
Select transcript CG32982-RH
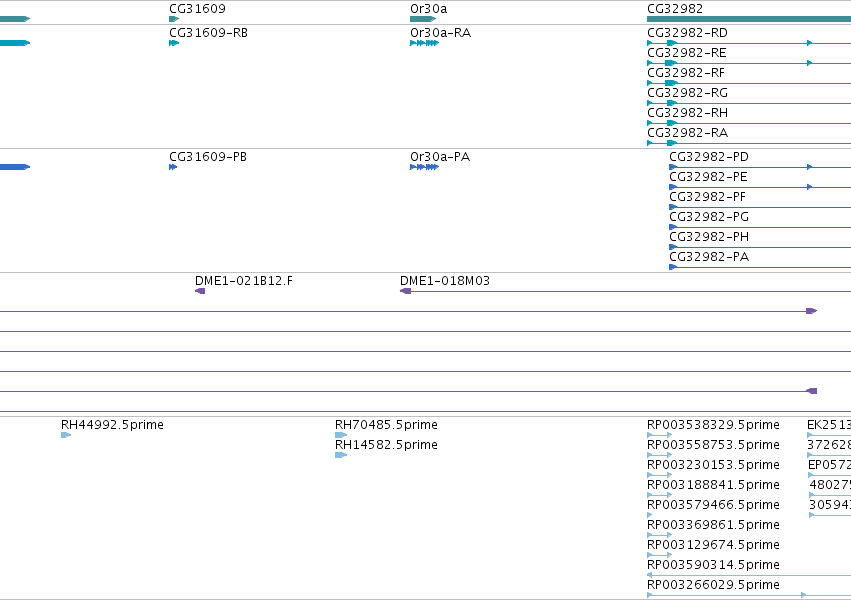[x=687, y=113]
